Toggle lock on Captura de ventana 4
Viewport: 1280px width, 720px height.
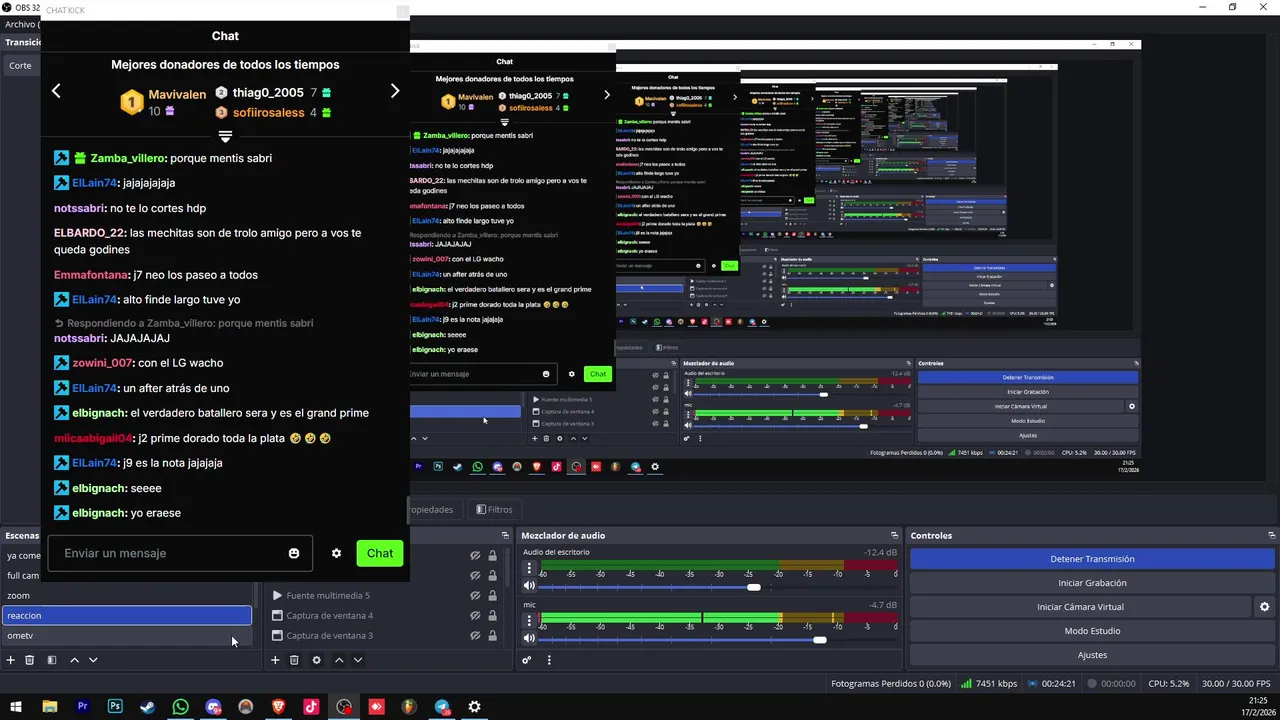pyautogui.click(x=492, y=616)
